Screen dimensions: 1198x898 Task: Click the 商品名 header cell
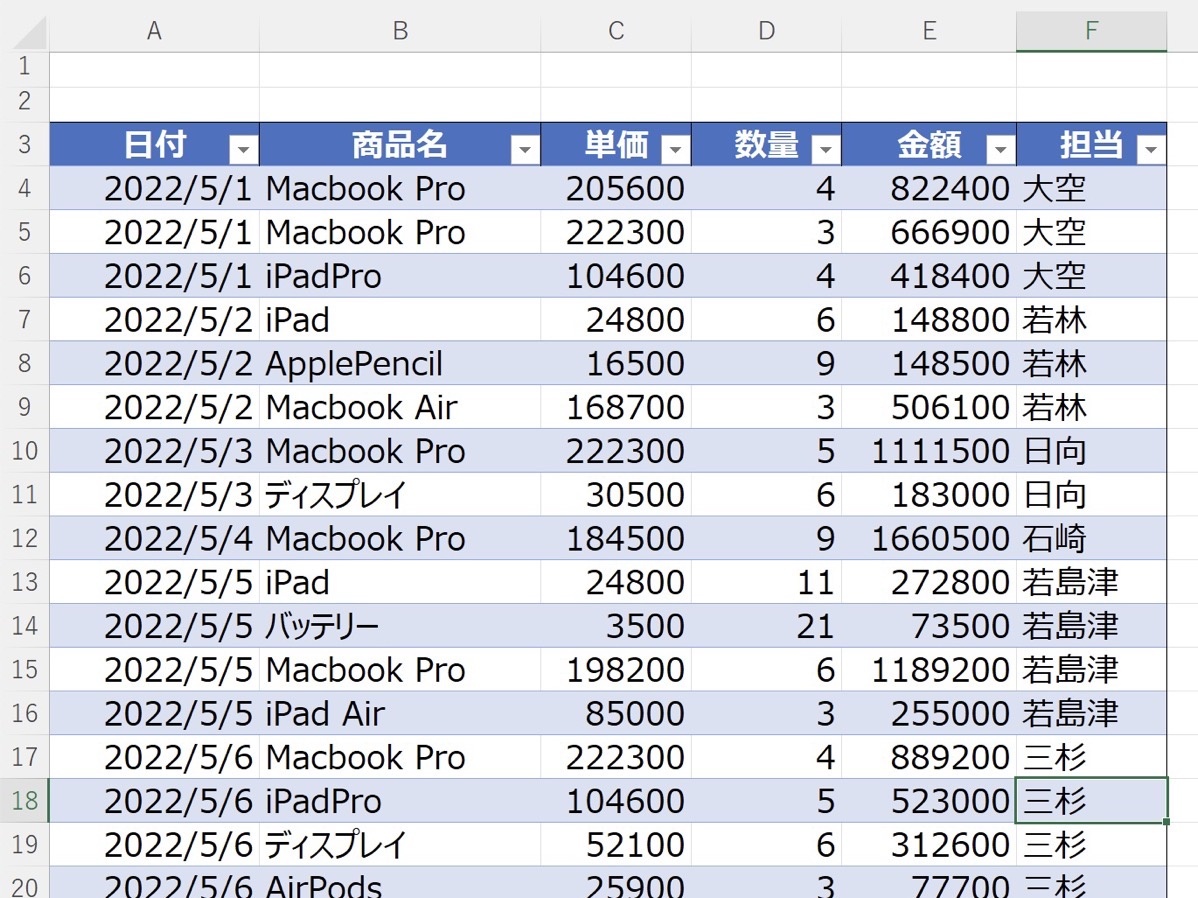[400, 144]
